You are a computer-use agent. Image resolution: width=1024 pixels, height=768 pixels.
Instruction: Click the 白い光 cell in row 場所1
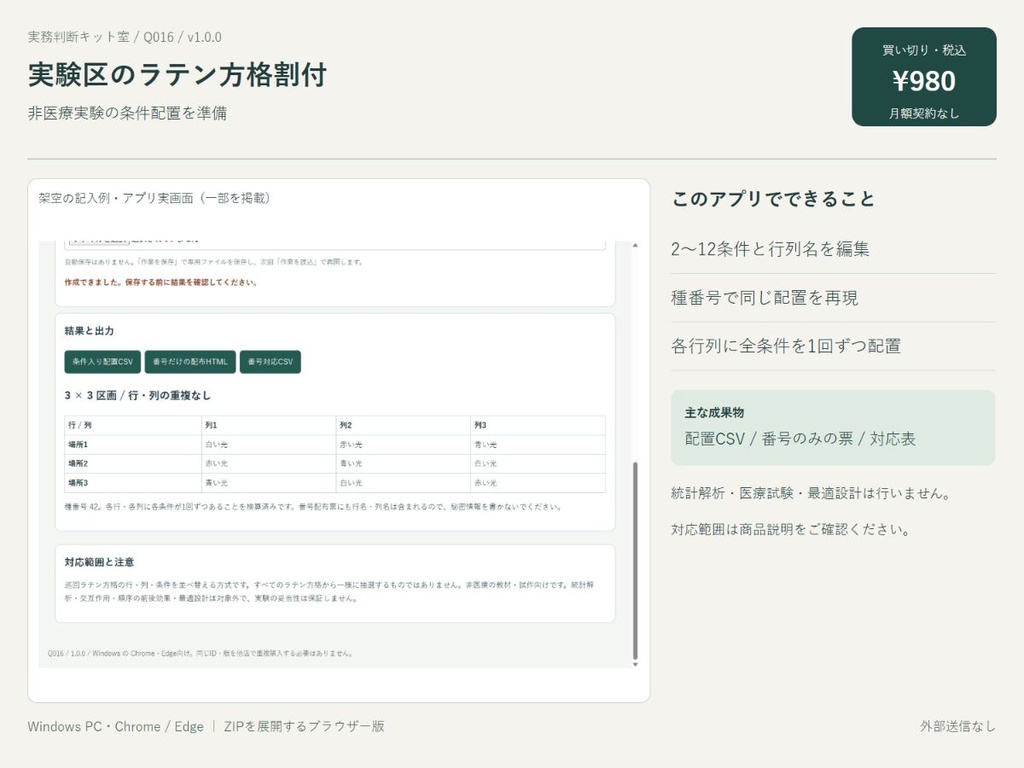pyautogui.click(x=269, y=445)
